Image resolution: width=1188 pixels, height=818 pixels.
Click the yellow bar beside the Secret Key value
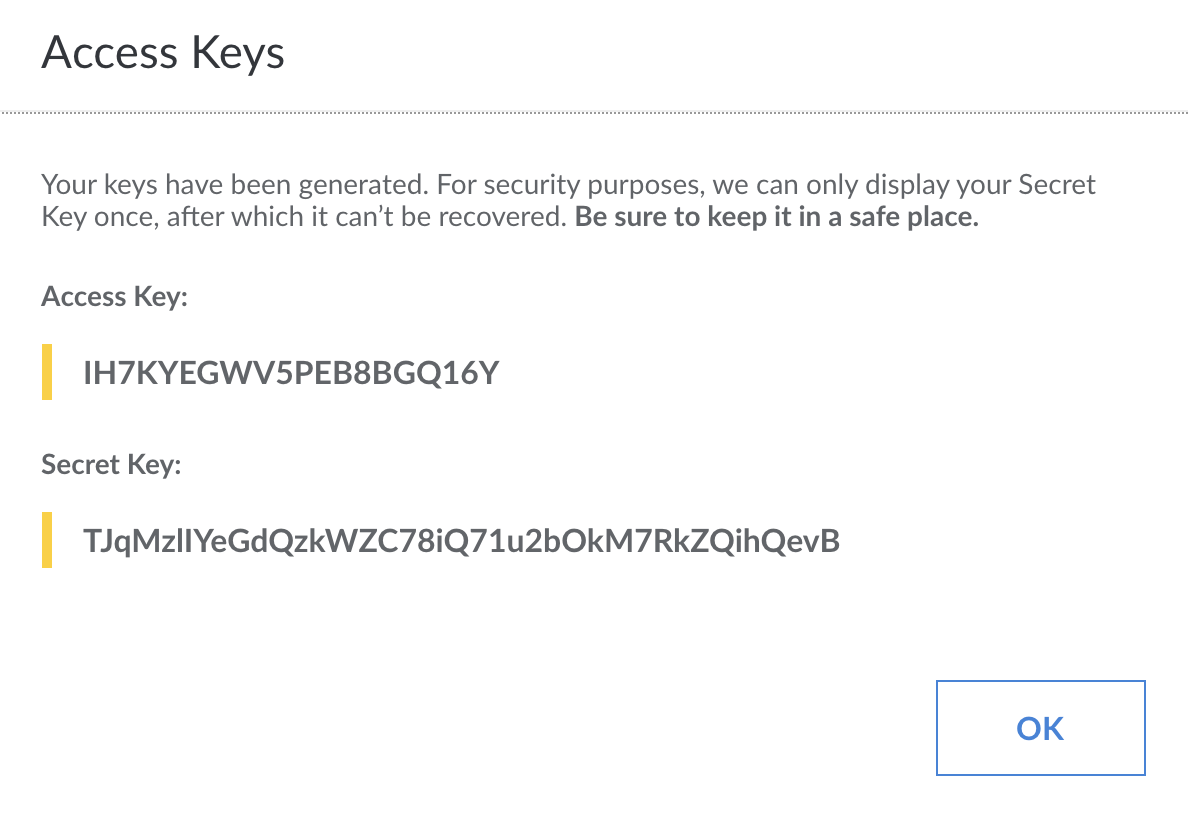click(47, 540)
